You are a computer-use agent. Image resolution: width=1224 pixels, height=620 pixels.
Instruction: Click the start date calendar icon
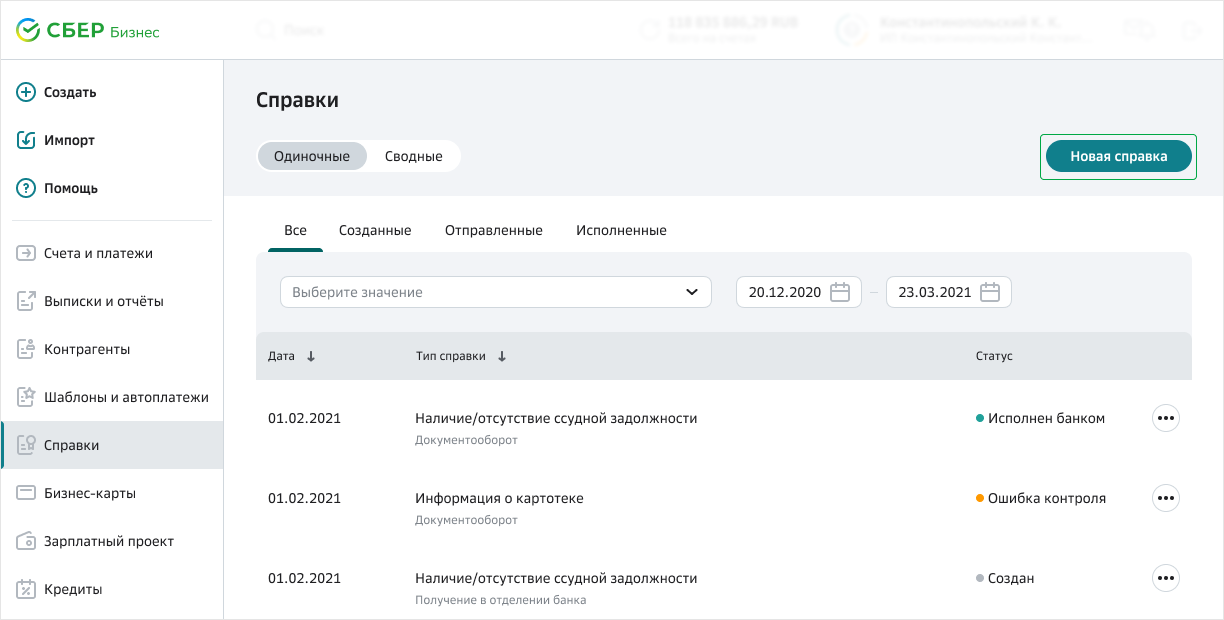coord(840,292)
